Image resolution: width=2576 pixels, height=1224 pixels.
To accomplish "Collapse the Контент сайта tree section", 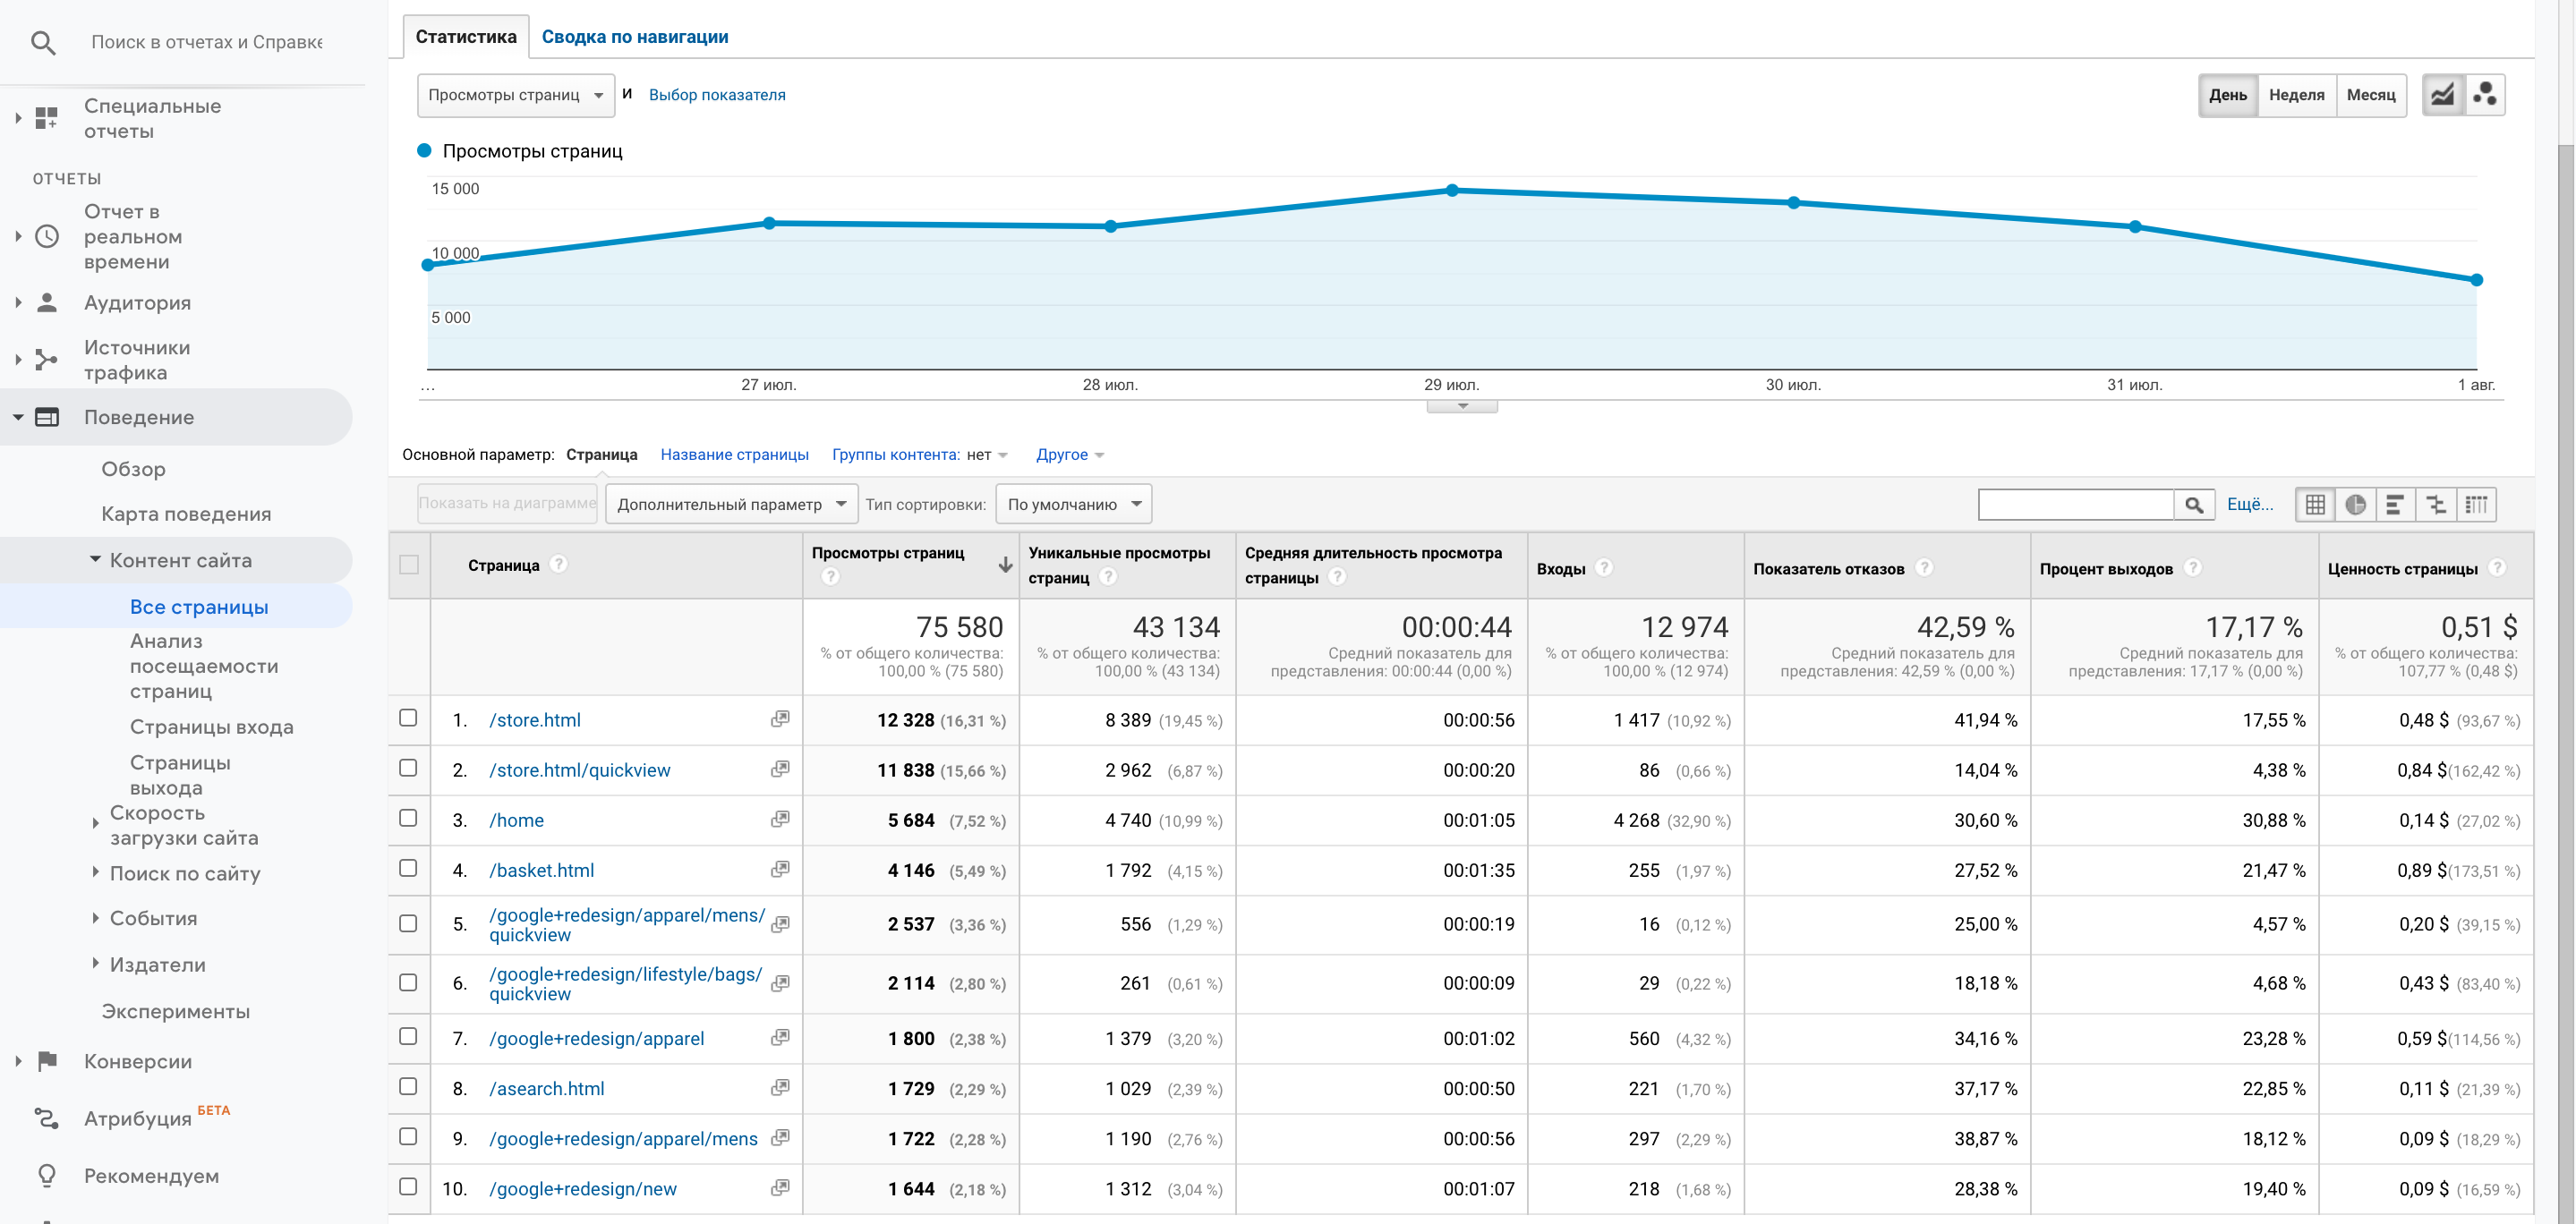I will [95, 560].
